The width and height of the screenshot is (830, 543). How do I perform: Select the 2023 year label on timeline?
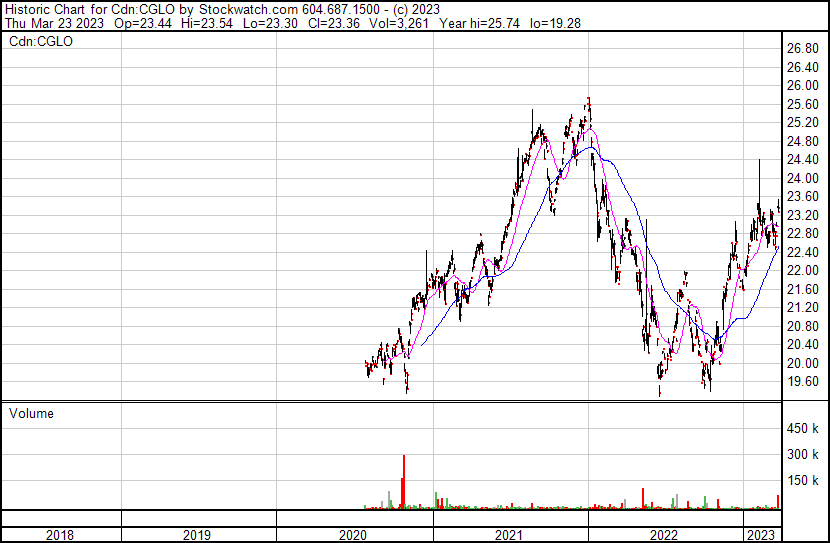[x=763, y=535]
